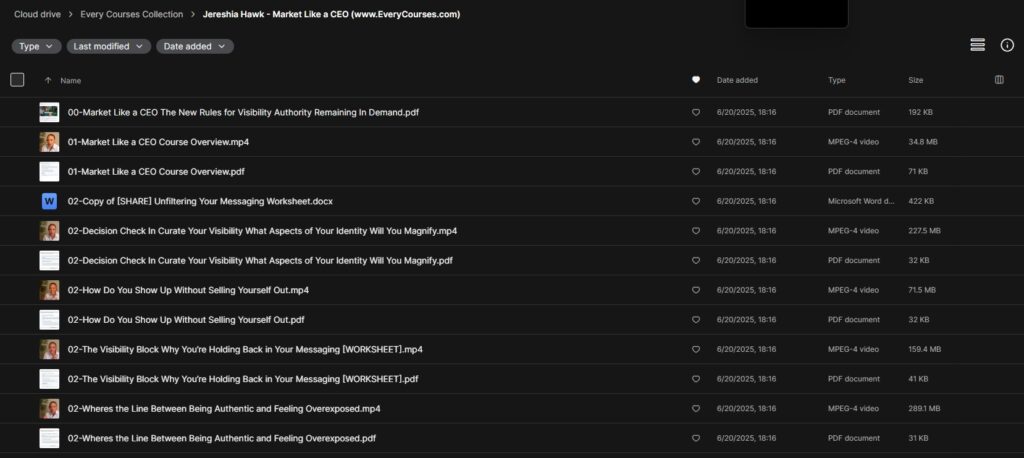Sort by the Size column header
Image resolution: width=1024 pixels, height=458 pixels.
click(916, 80)
